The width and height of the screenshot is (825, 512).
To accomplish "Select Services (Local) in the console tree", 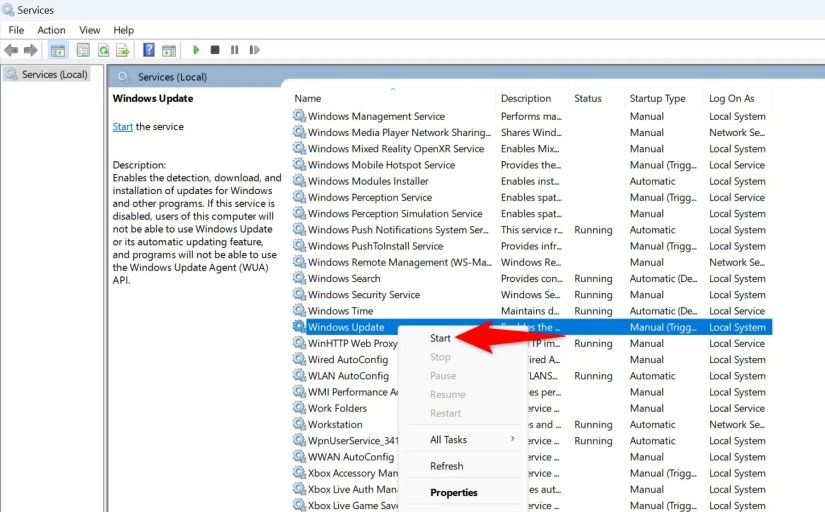I will point(54,74).
